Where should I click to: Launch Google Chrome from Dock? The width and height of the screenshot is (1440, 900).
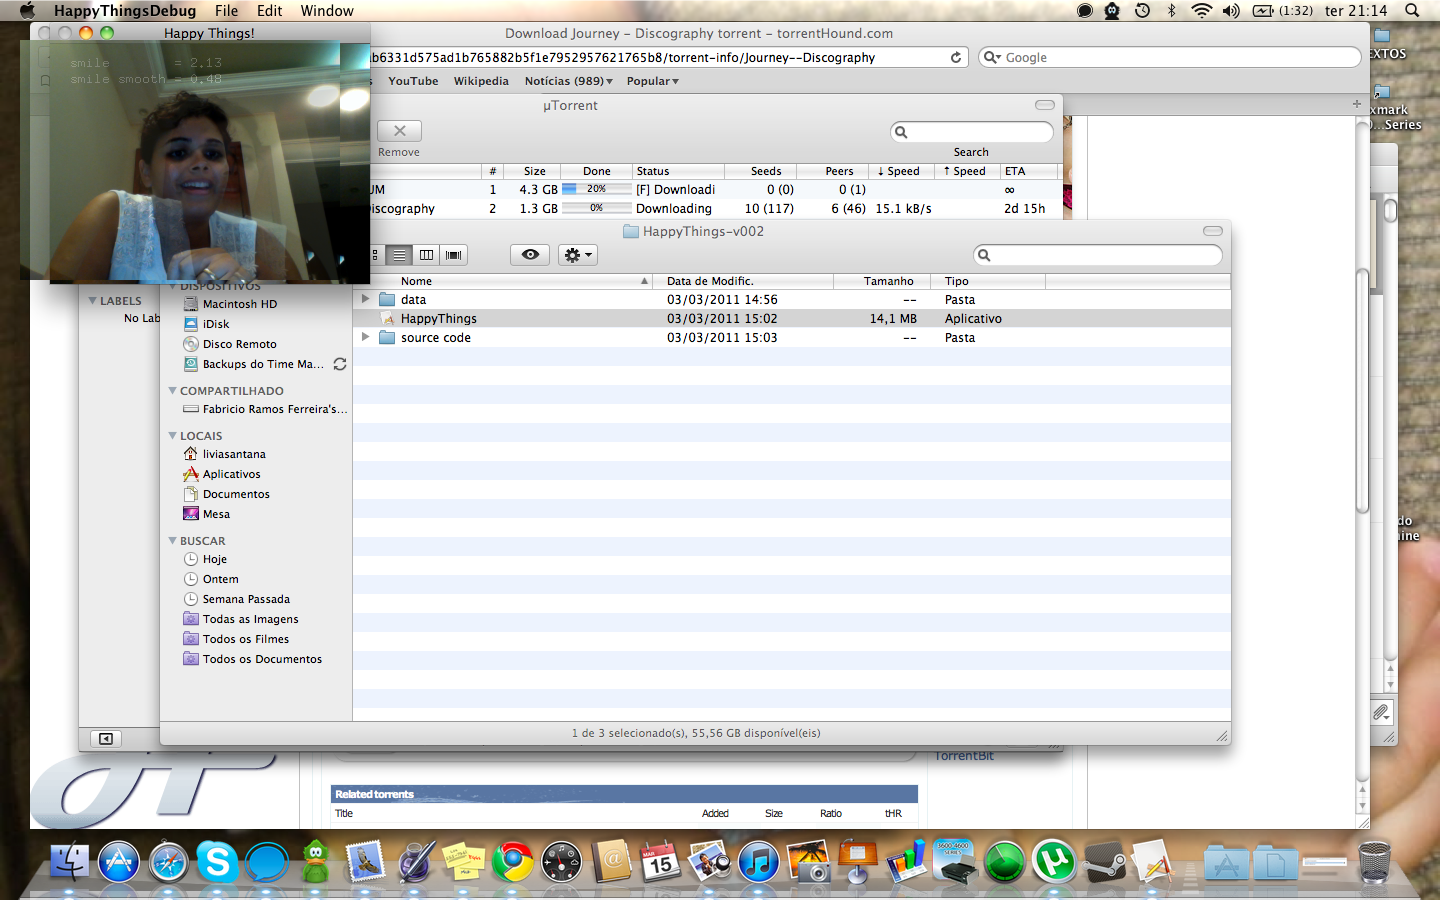click(x=512, y=861)
